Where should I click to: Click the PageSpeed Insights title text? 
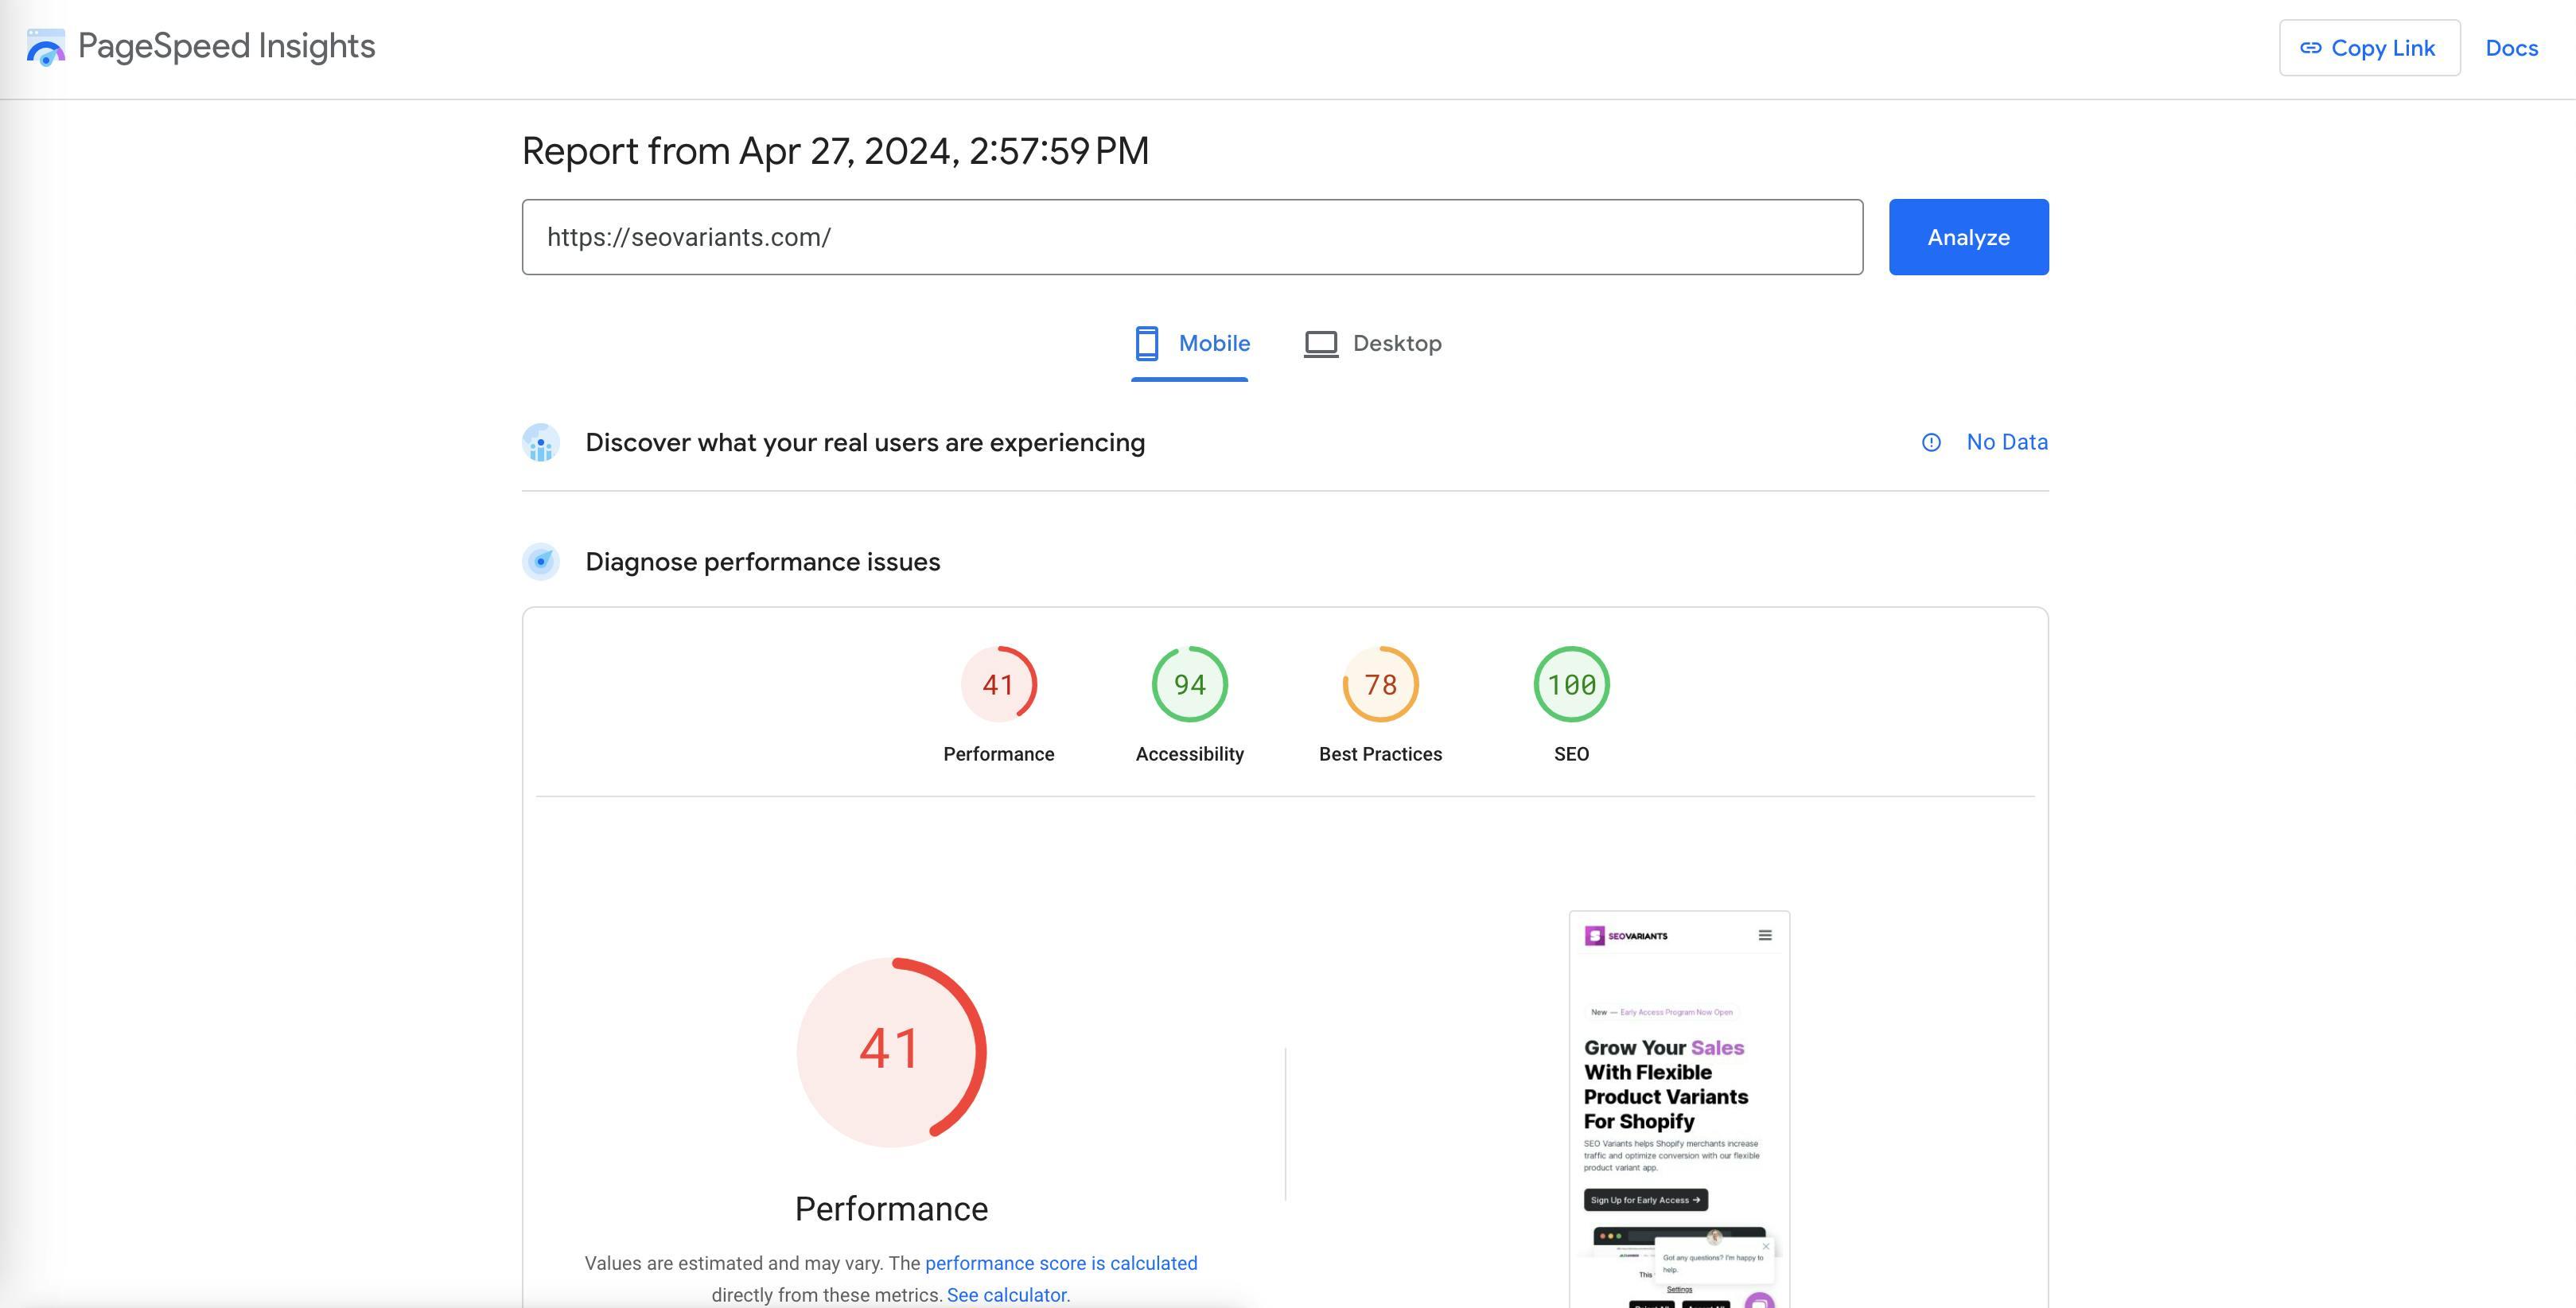[x=226, y=46]
